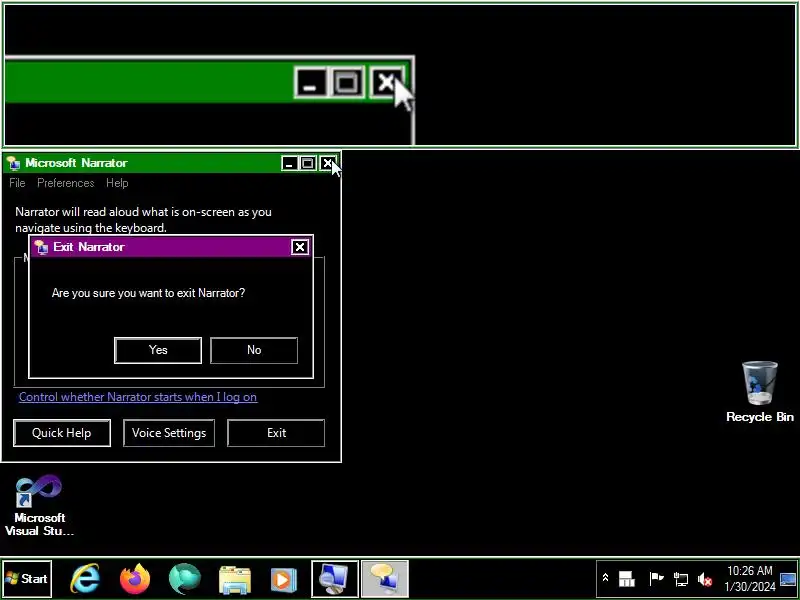Open the File menu in Narrator

[x=17, y=183]
